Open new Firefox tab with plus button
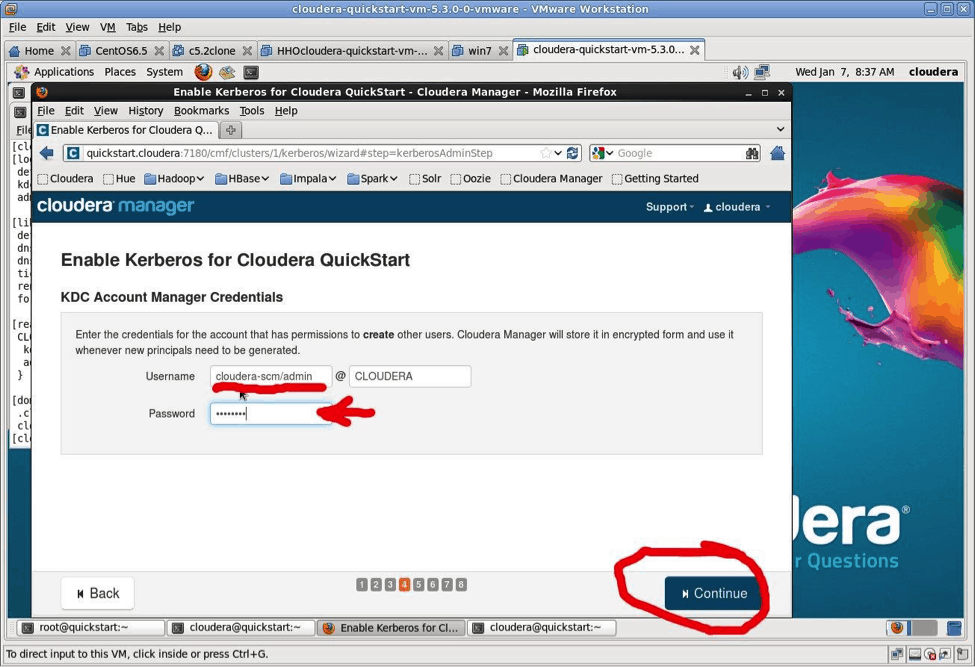This screenshot has height=667, width=975. (230, 130)
